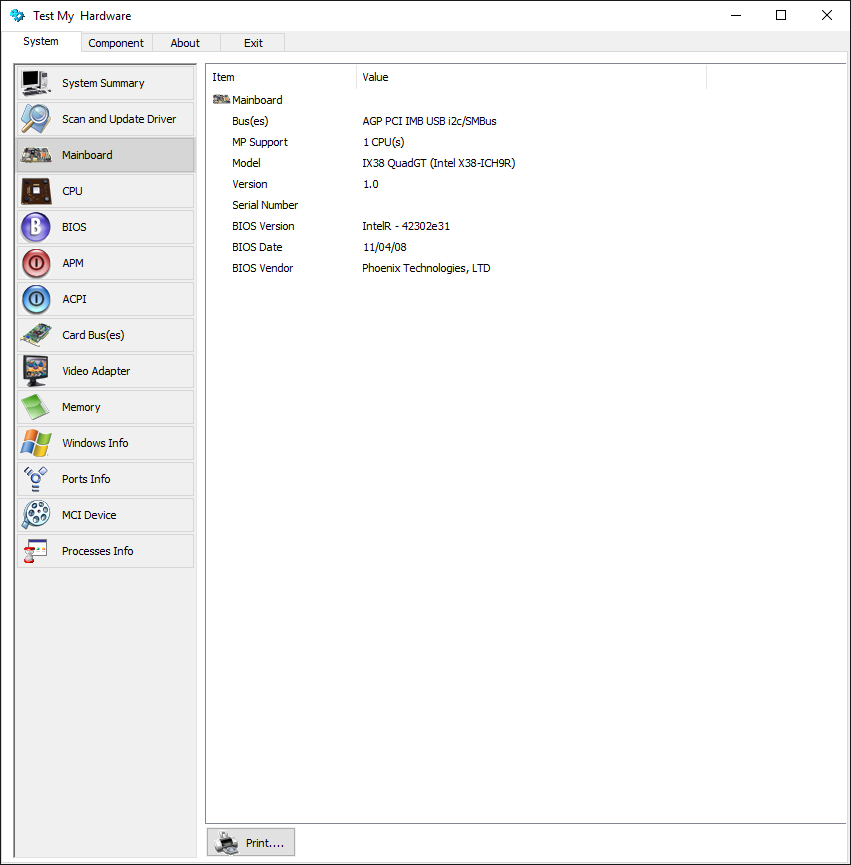Screen dimensions: 851x865
Task: Select the BIOS Vendor row label
Action: click(263, 268)
